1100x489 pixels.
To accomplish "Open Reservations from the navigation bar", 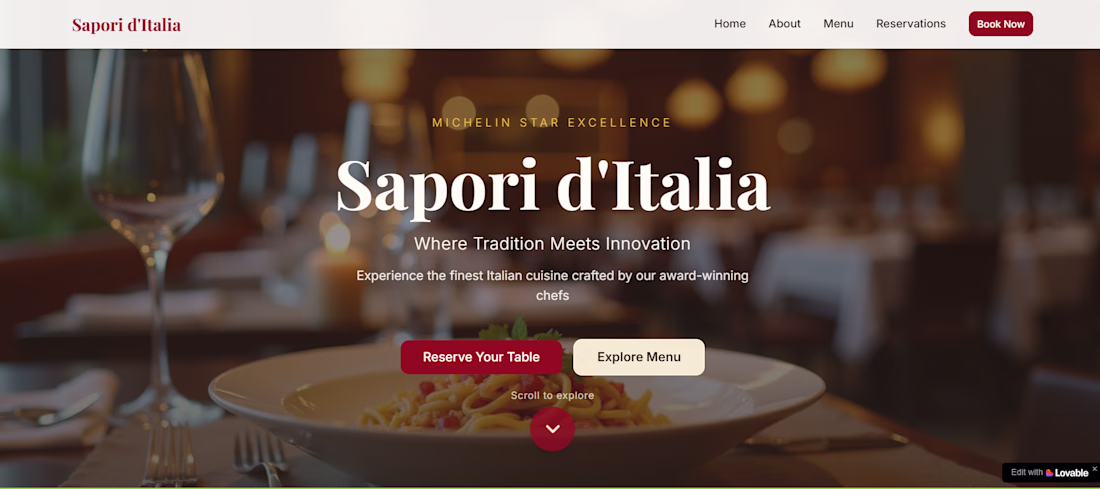I will click(911, 24).
